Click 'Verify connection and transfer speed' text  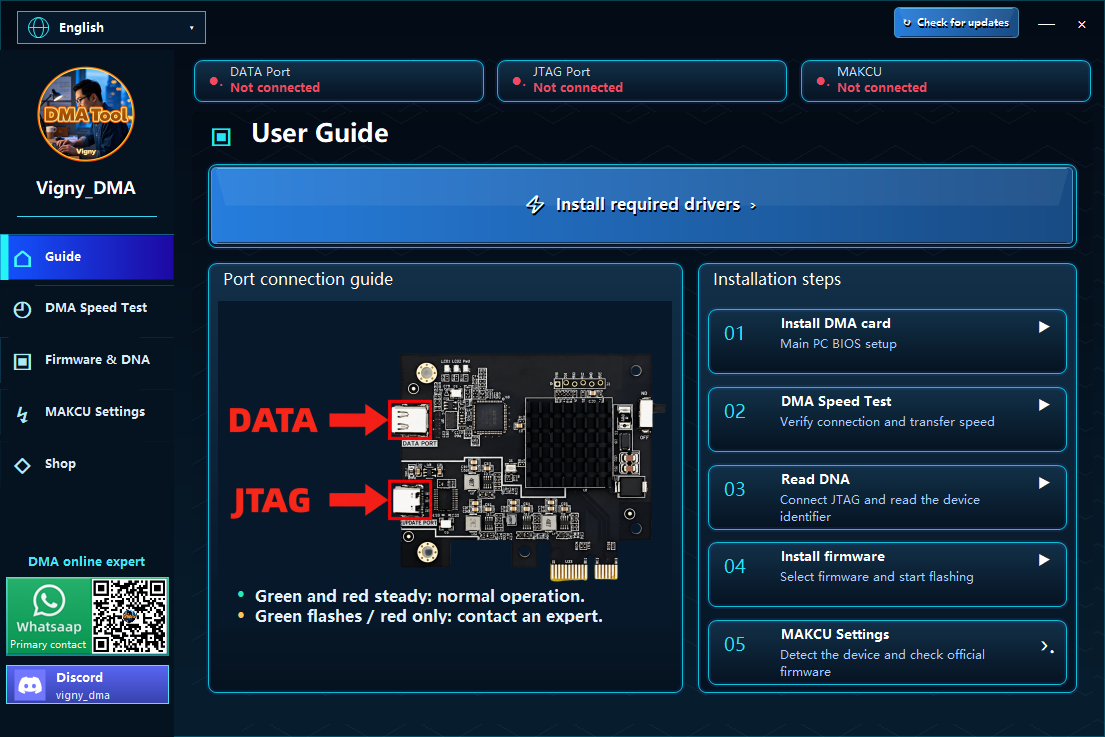[x=887, y=421]
